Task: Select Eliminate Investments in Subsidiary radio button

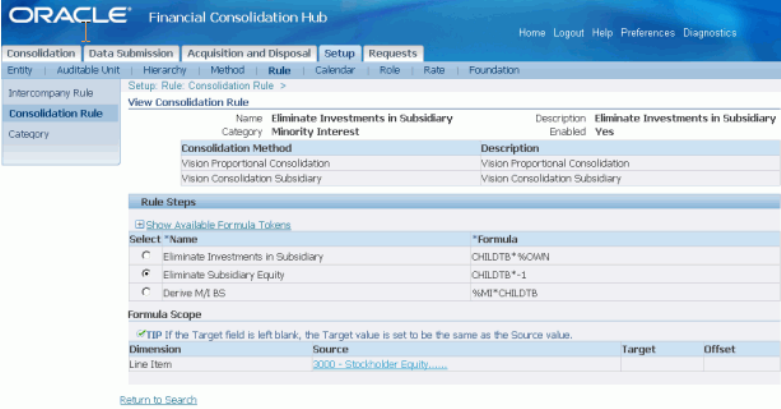Action: point(146,256)
